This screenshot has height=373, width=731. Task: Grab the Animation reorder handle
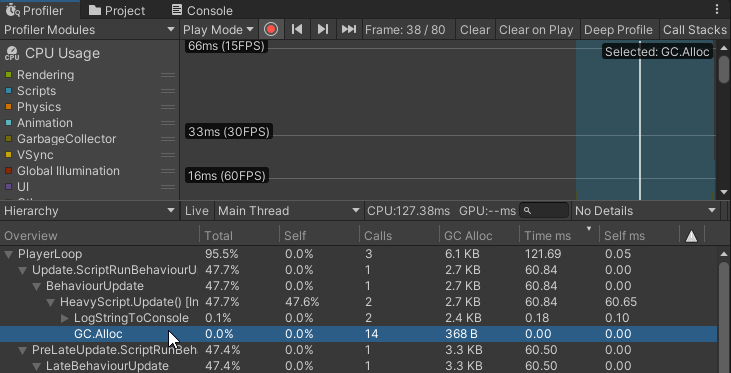click(x=168, y=123)
